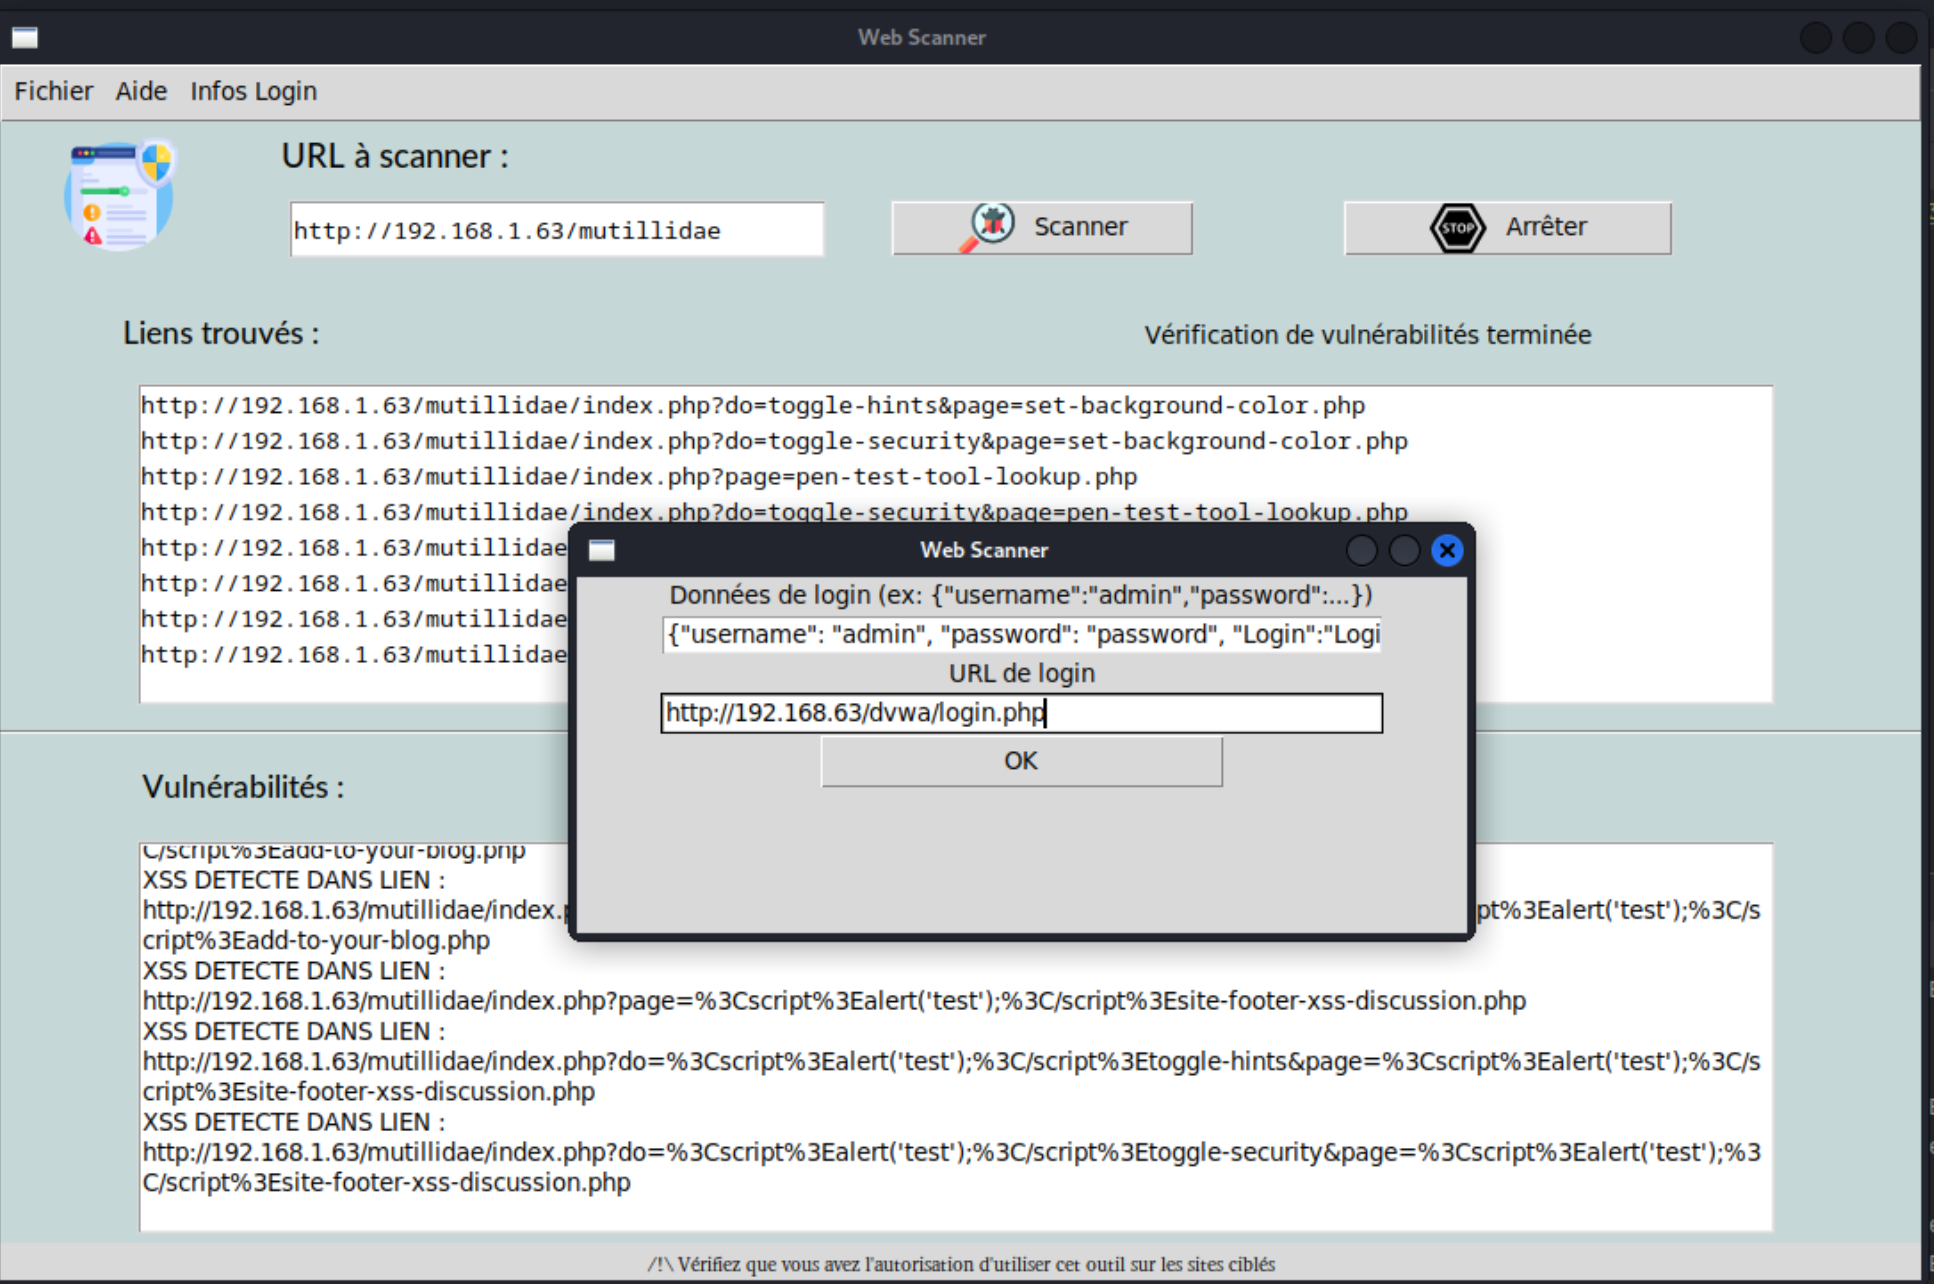
Task: Open the Fichier menu
Action: [53, 91]
